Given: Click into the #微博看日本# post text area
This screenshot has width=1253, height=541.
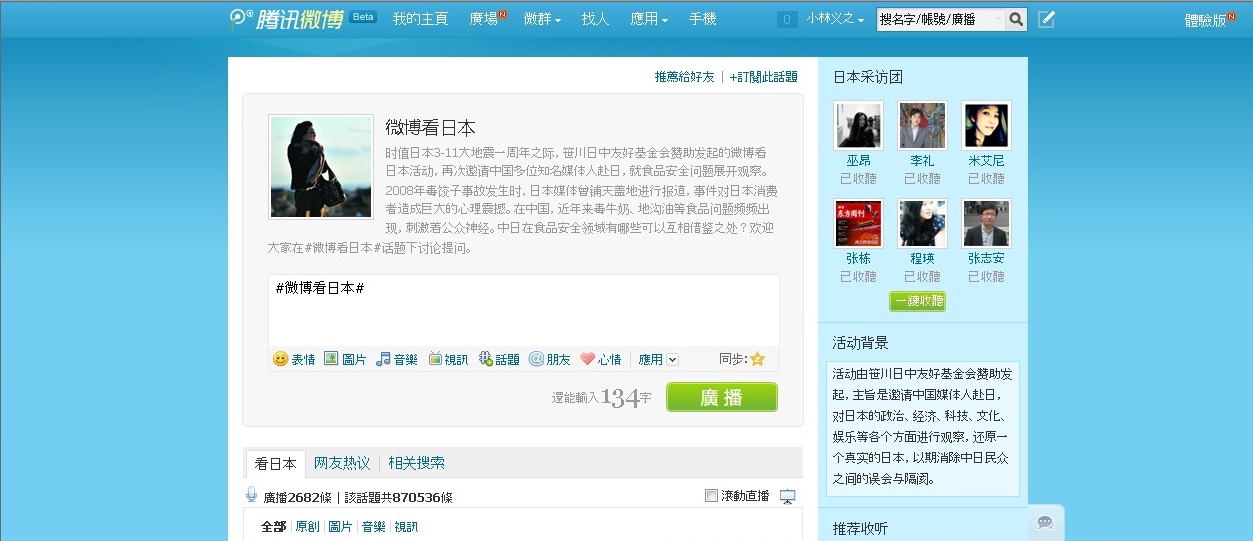Looking at the screenshot, I should tap(524, 310).
